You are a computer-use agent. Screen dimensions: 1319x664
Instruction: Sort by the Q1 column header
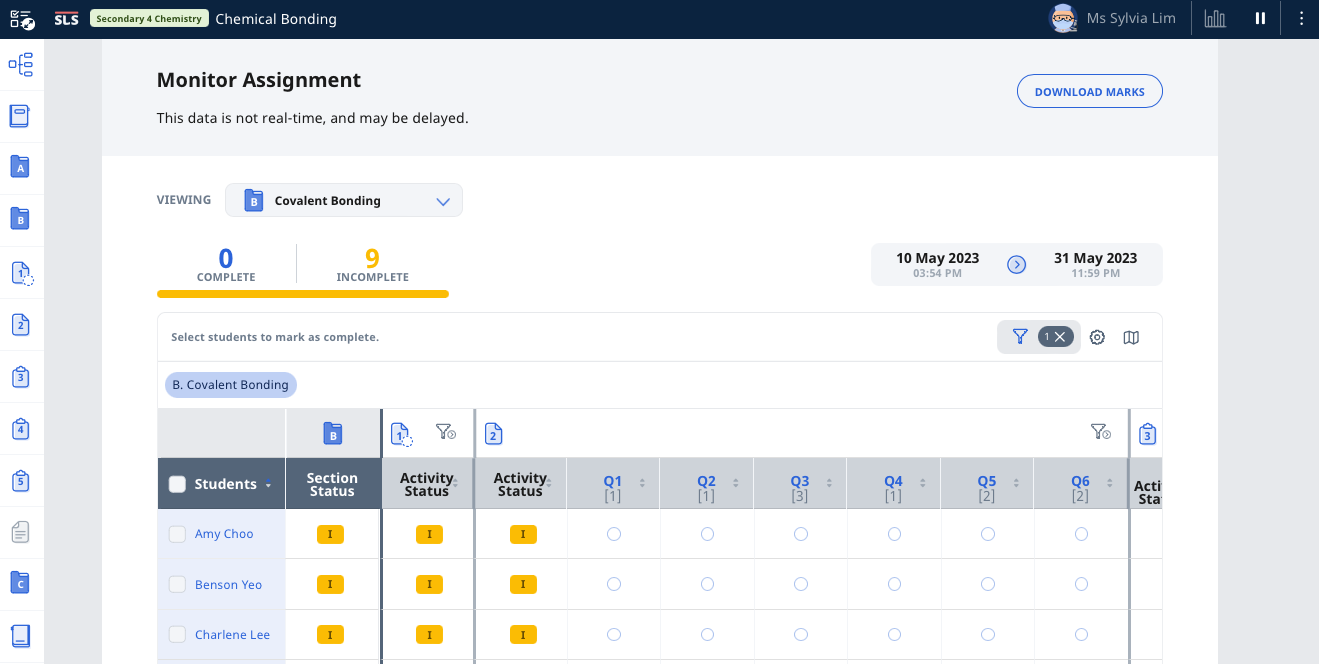click(x=613, y=482)
